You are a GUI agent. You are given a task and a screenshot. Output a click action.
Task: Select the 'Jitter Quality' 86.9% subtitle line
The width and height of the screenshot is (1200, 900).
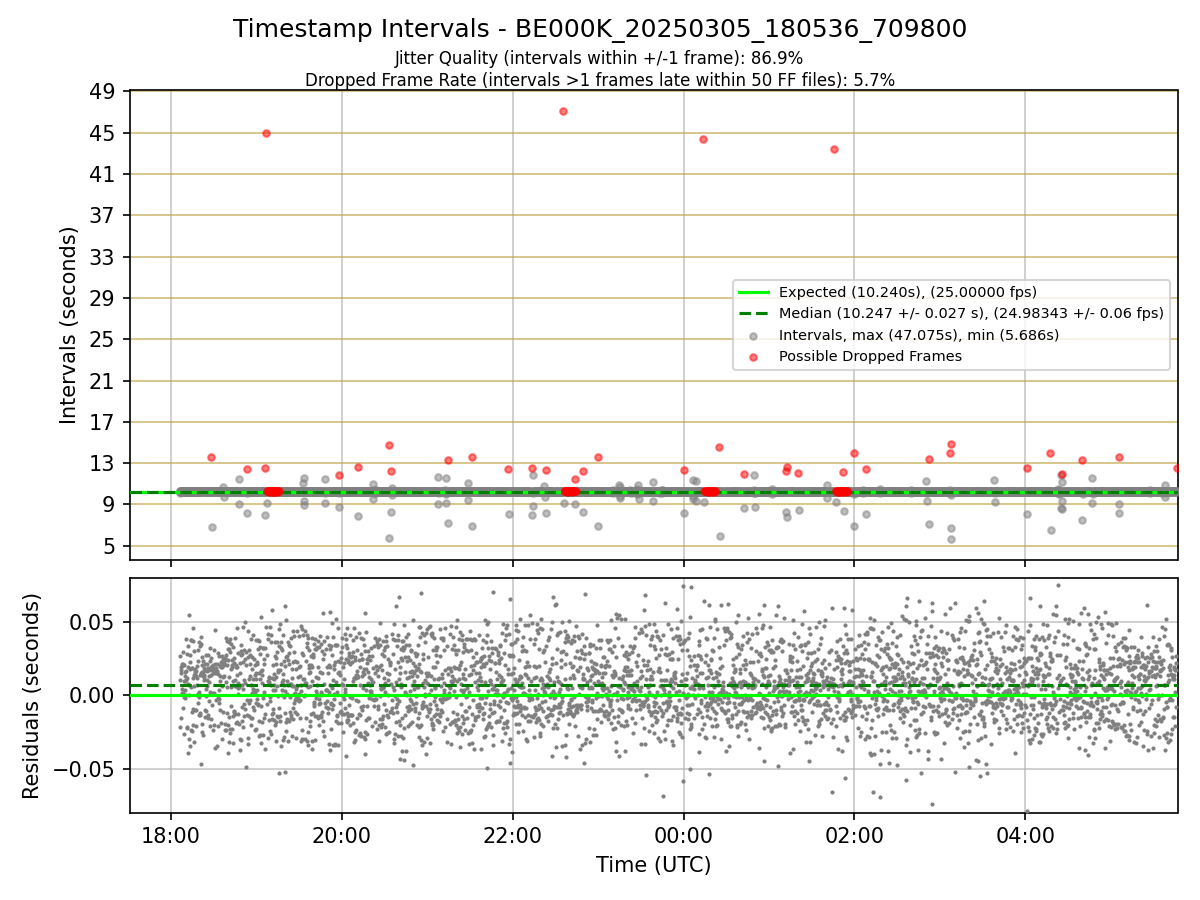[x=599, y=58]
